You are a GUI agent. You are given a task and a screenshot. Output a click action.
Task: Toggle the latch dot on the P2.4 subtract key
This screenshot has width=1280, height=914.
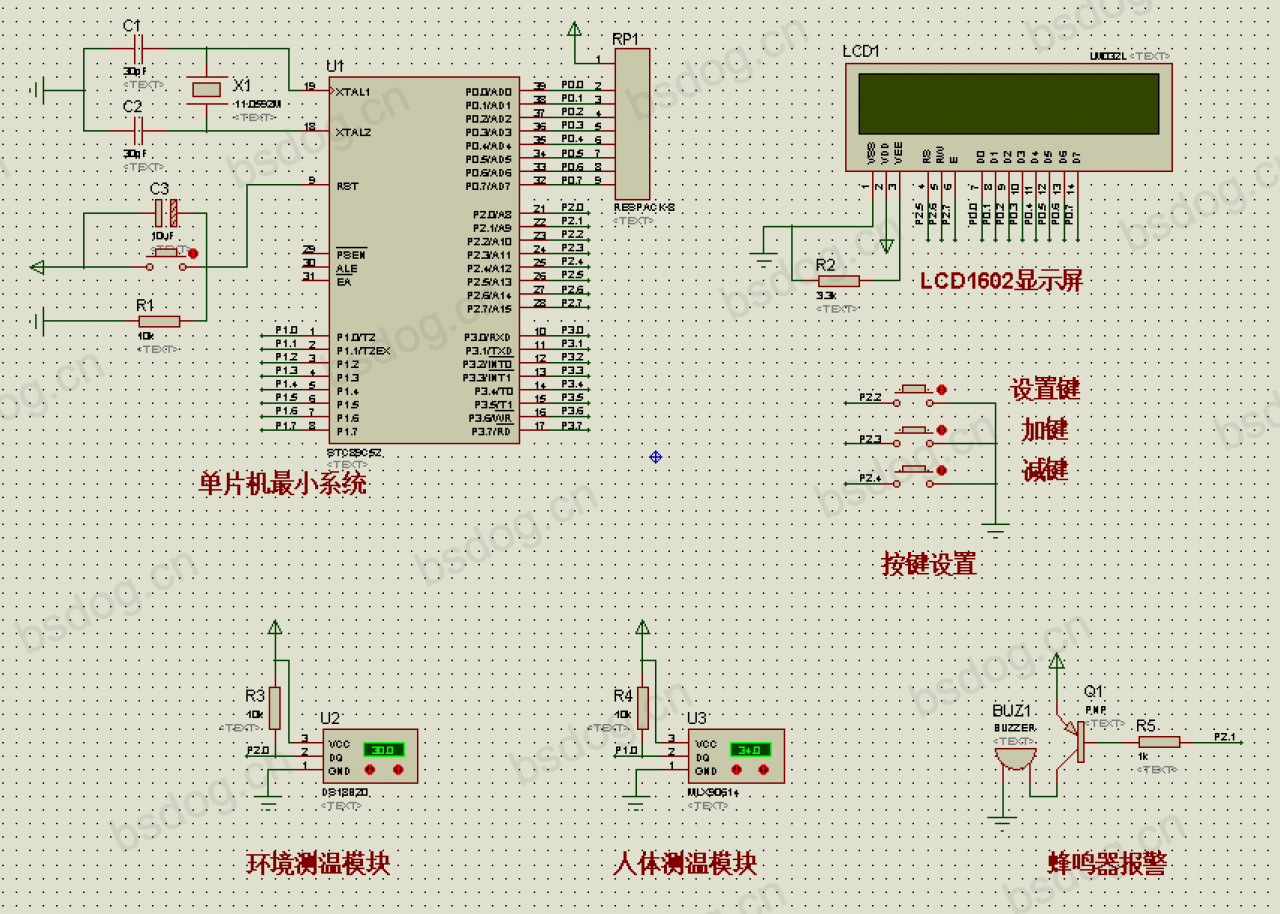[x=941, y=471]
